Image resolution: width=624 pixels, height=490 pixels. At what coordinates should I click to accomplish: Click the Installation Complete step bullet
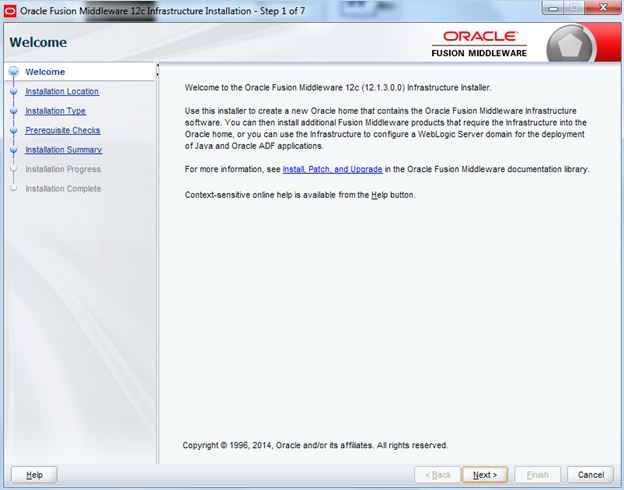14,188
